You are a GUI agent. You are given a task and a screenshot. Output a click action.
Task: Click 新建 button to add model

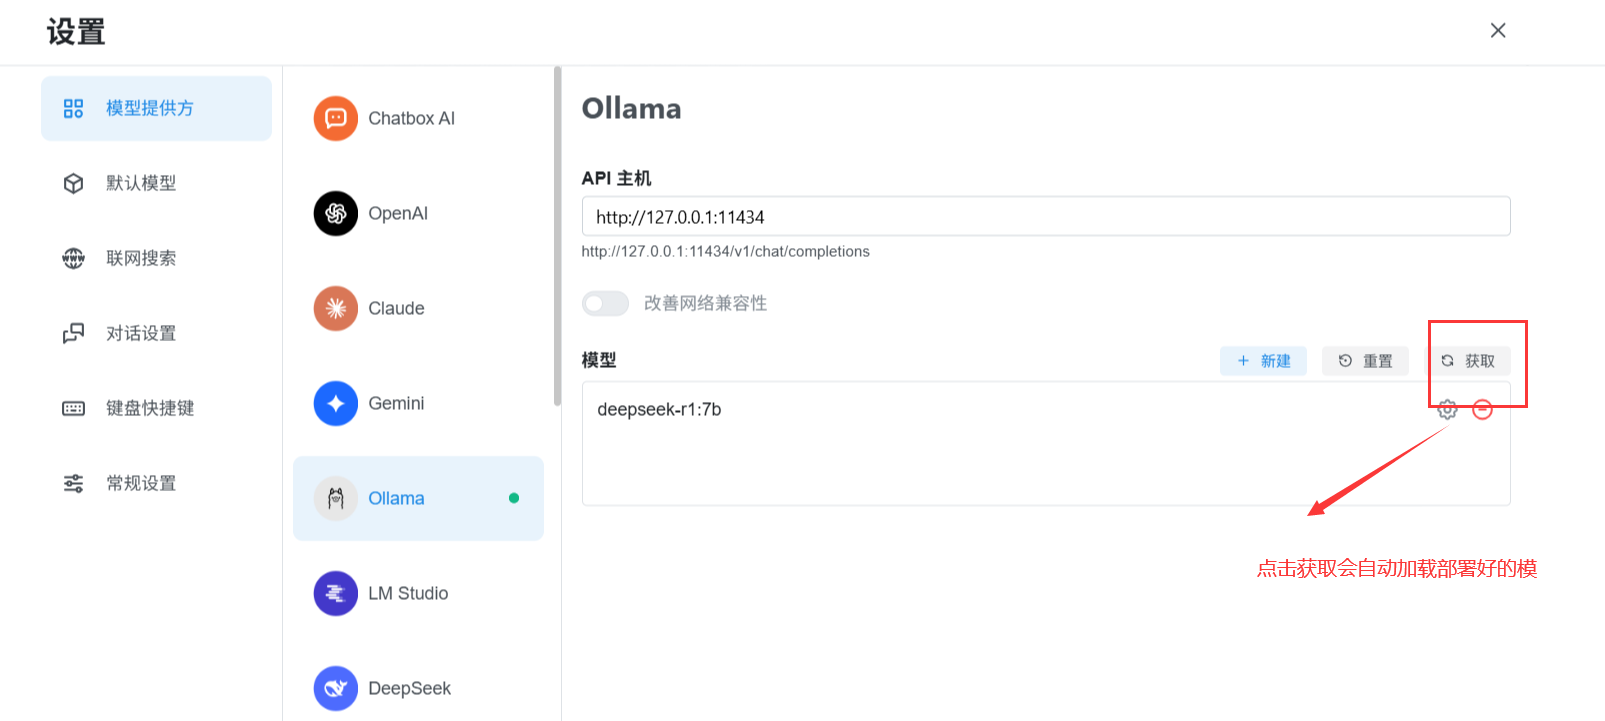1263,361
